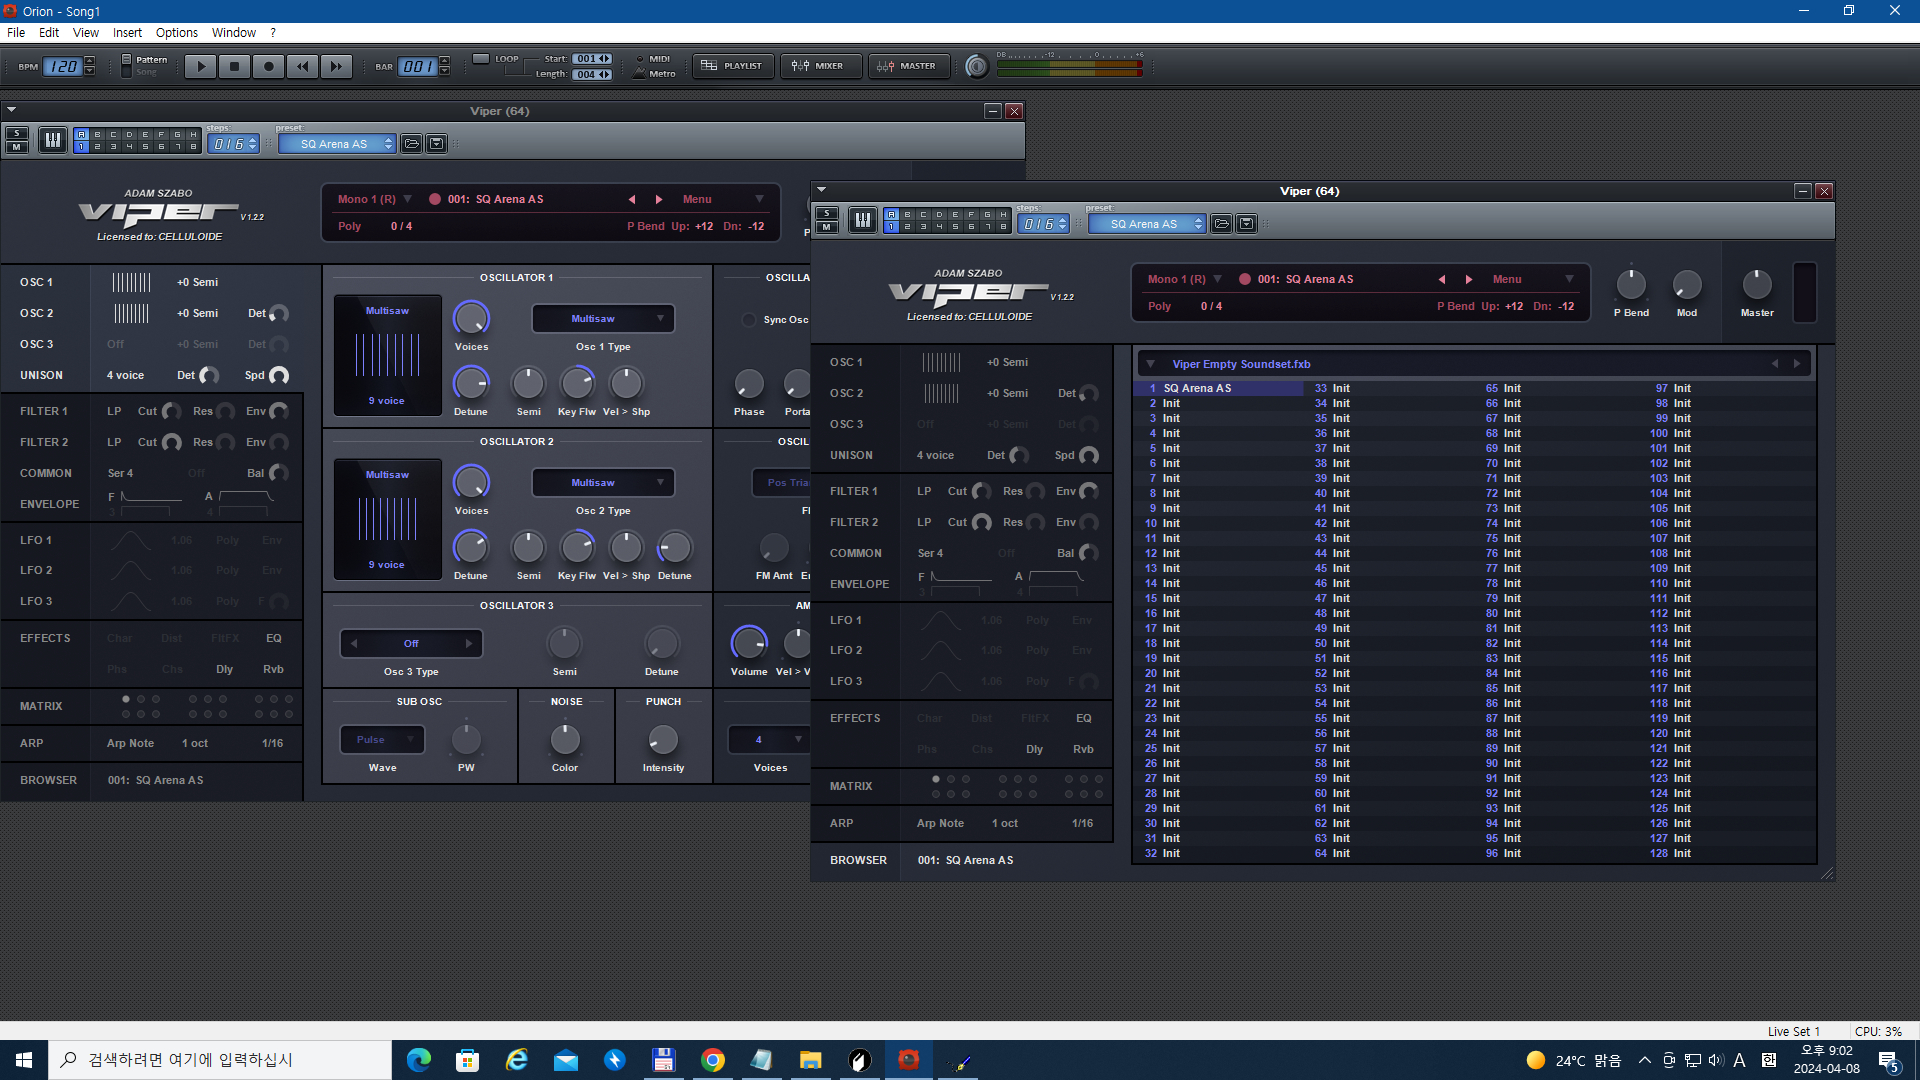The image size is (1920, 1080).
Task: Click the Noise Color knob
Action: click(x=565, y=740)
